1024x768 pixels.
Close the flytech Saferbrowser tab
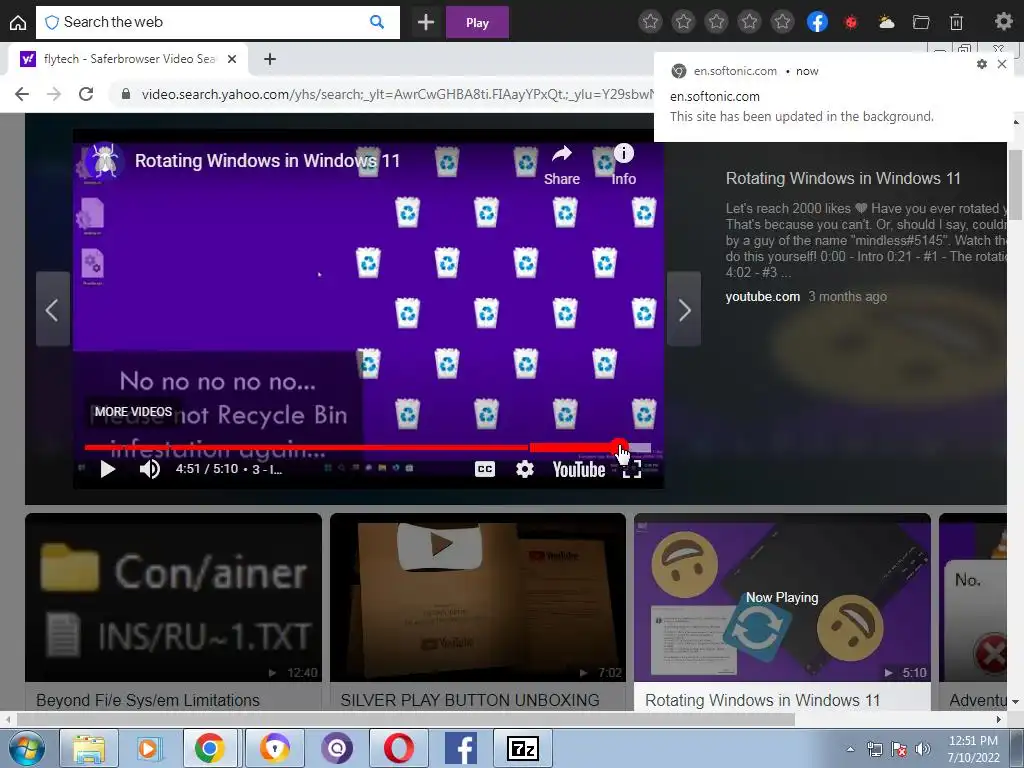[232, 59]
